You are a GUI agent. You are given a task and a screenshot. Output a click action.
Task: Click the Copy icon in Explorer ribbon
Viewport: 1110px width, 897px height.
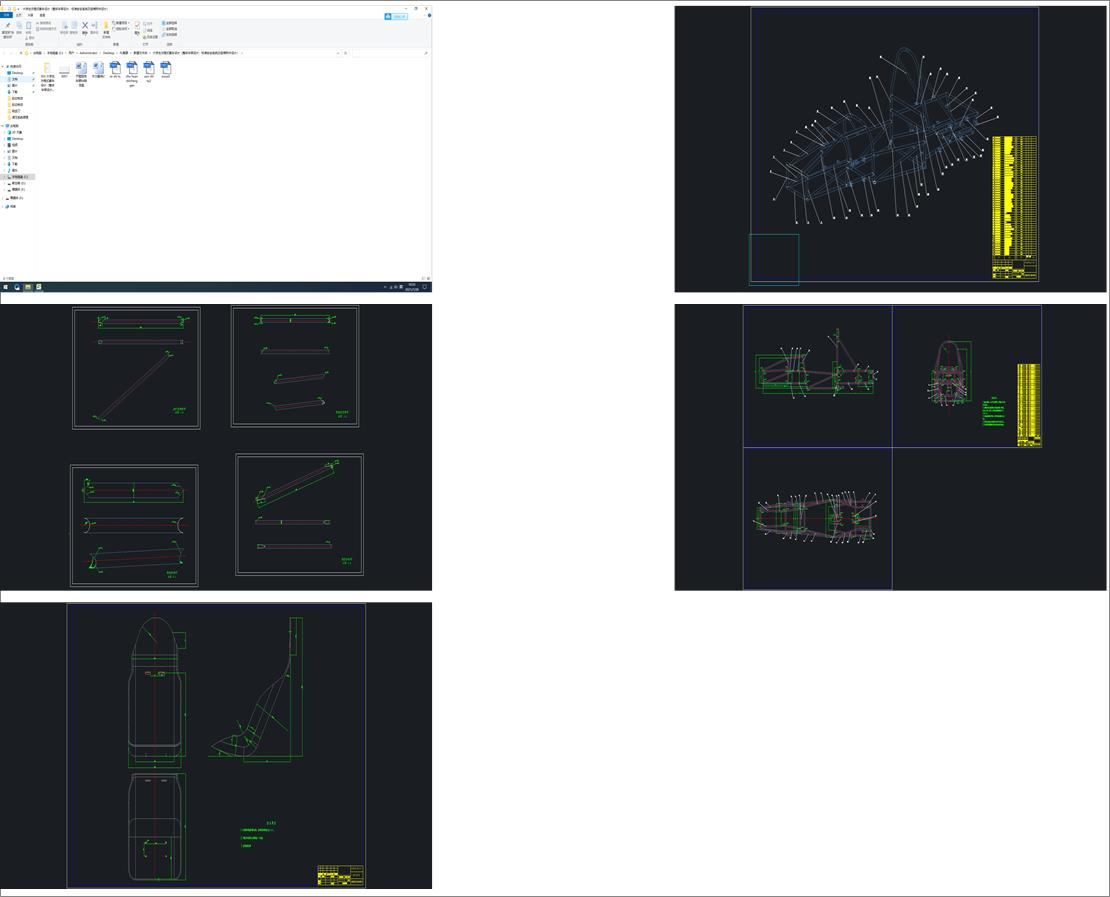(19, 28)
